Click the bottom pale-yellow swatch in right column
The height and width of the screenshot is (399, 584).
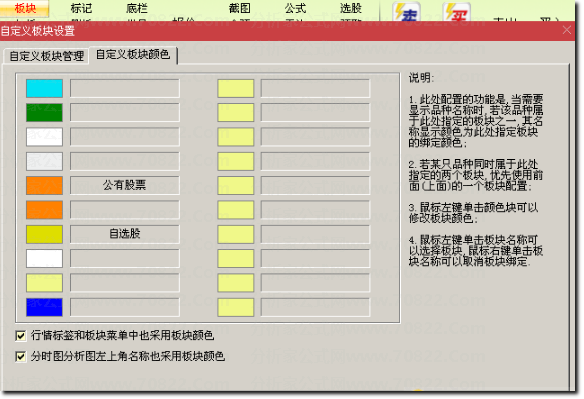click(236, 307)
